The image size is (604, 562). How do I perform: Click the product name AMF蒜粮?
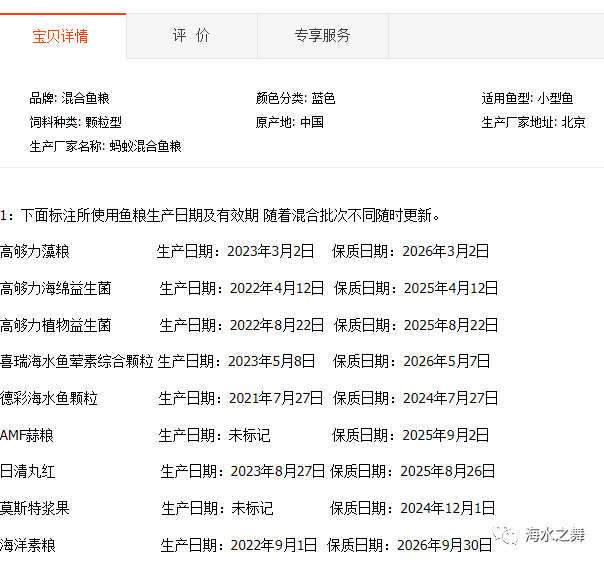(27, 435)
